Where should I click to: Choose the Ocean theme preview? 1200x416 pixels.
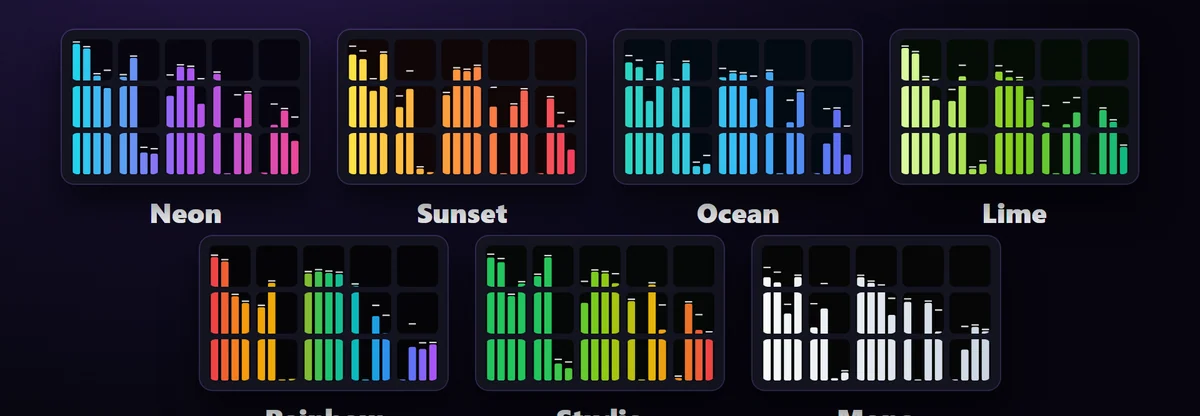tap(737, 107)
